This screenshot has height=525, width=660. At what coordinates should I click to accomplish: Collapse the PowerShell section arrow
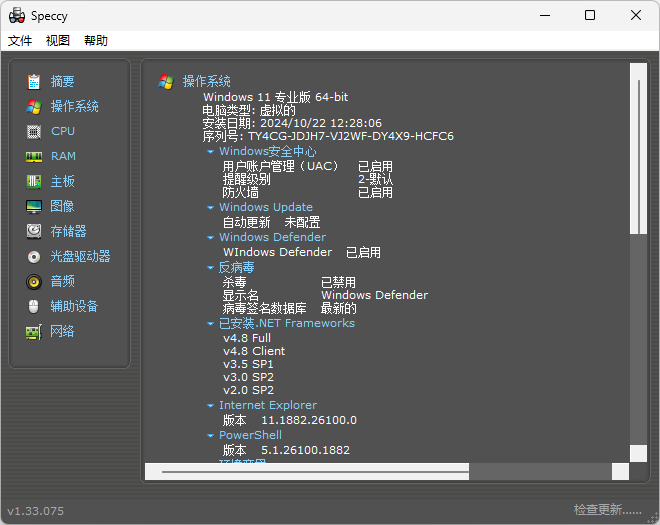point(210,436)
